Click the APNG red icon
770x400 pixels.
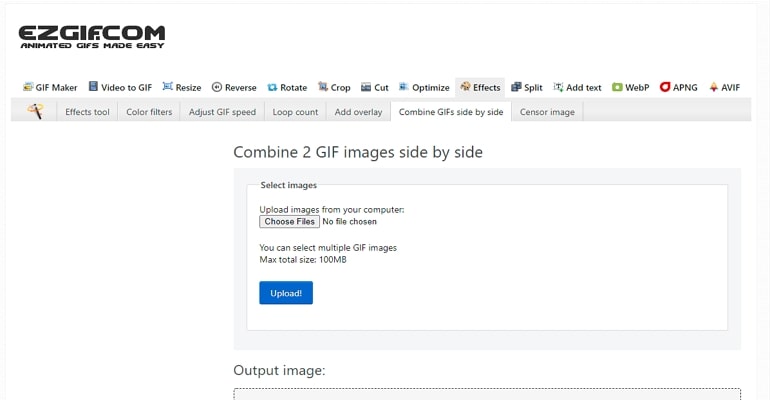tap(665, 87)
